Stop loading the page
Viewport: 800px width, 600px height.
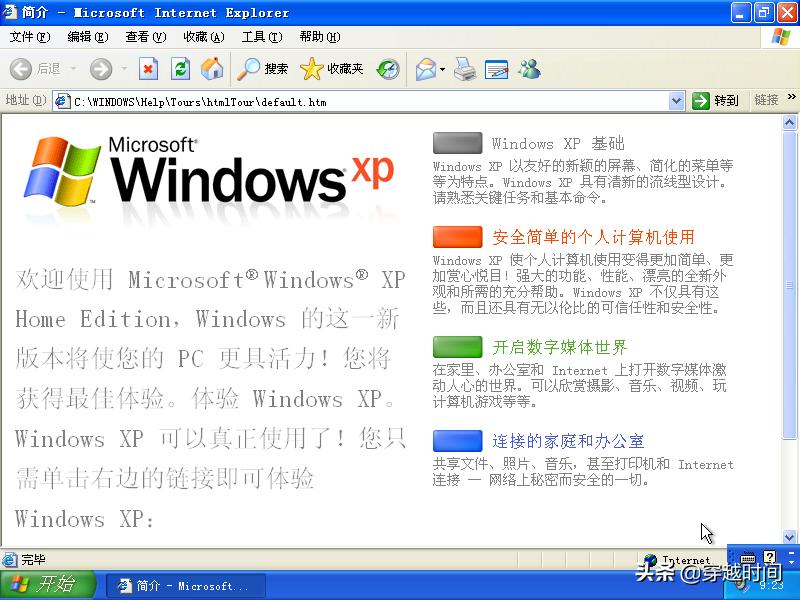pos(147,70)
